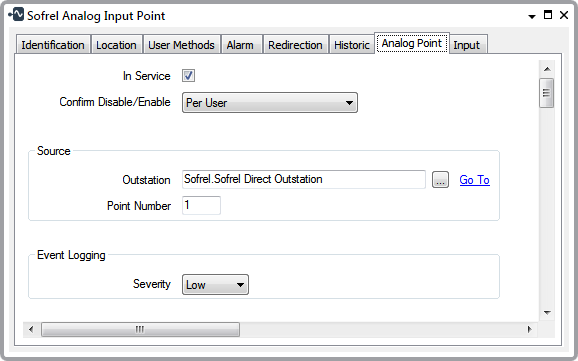578x361 pixels.
Task: Click the Sofrel Analog Input Point title icon
Action: (x=16, y=14)
